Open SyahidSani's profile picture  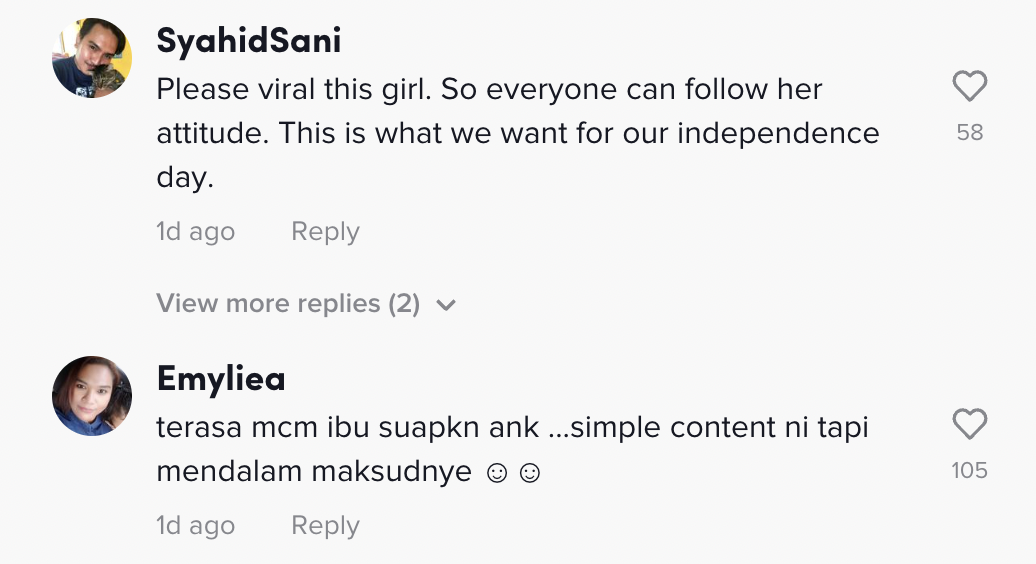tap(92, 58)
